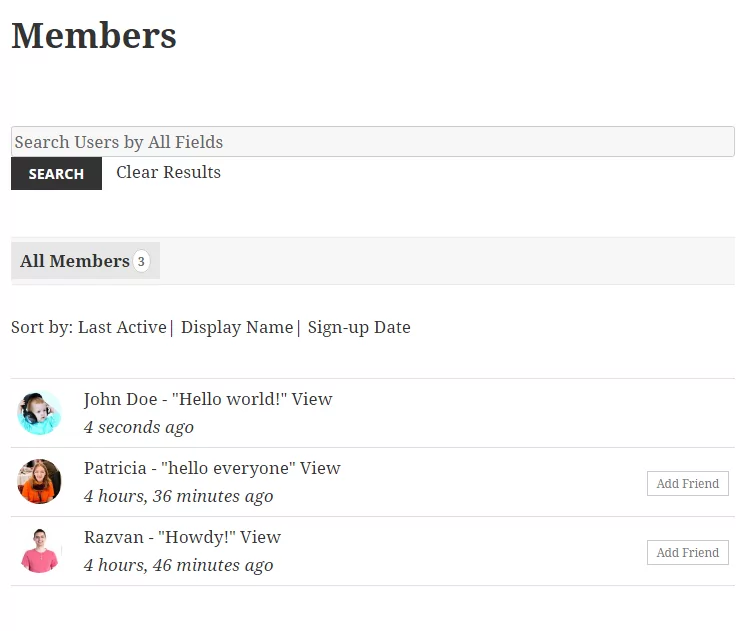View John Doe's "Hello world!" update
Image resolution: width=751 pixels, height=631 pixels.
[x=312, y=399]
